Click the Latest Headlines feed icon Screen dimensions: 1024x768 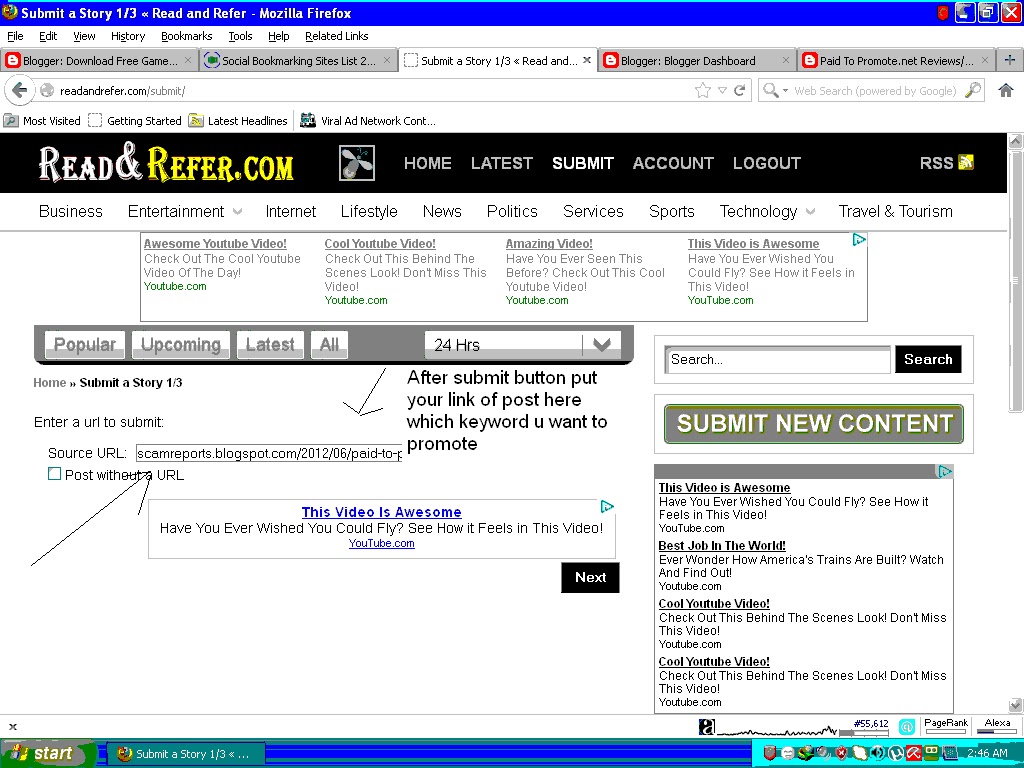click(196, 120)
